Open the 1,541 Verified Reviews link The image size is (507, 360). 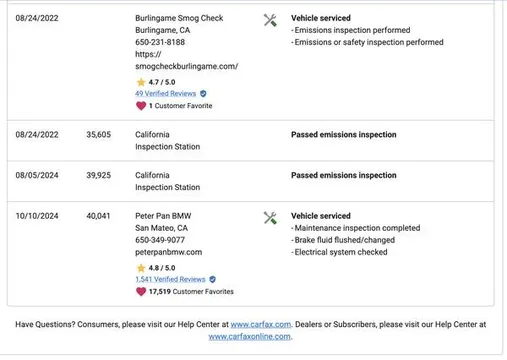click(170, 279)
